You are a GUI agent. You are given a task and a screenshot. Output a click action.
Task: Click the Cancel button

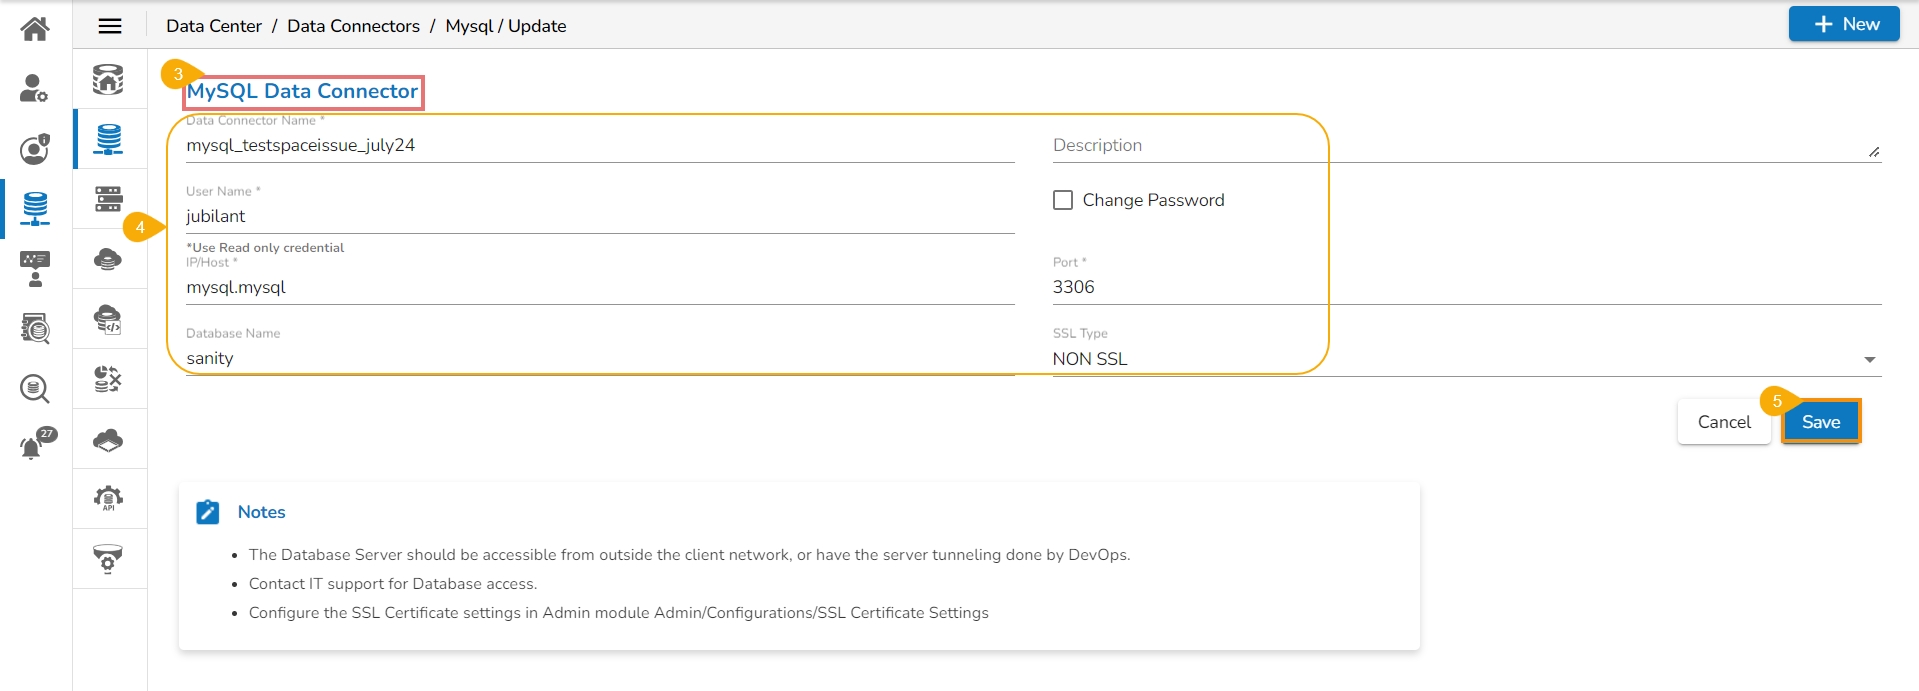(1724, 422)
